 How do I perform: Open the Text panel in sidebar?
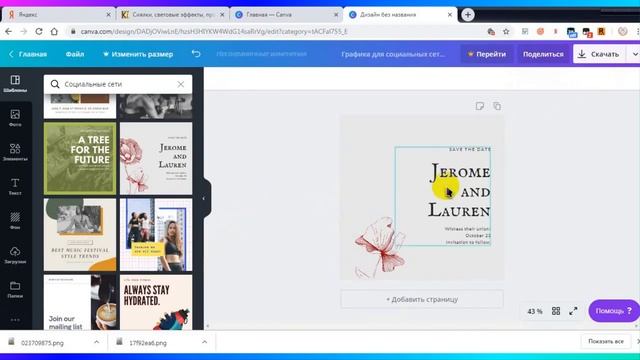point(15,187)
